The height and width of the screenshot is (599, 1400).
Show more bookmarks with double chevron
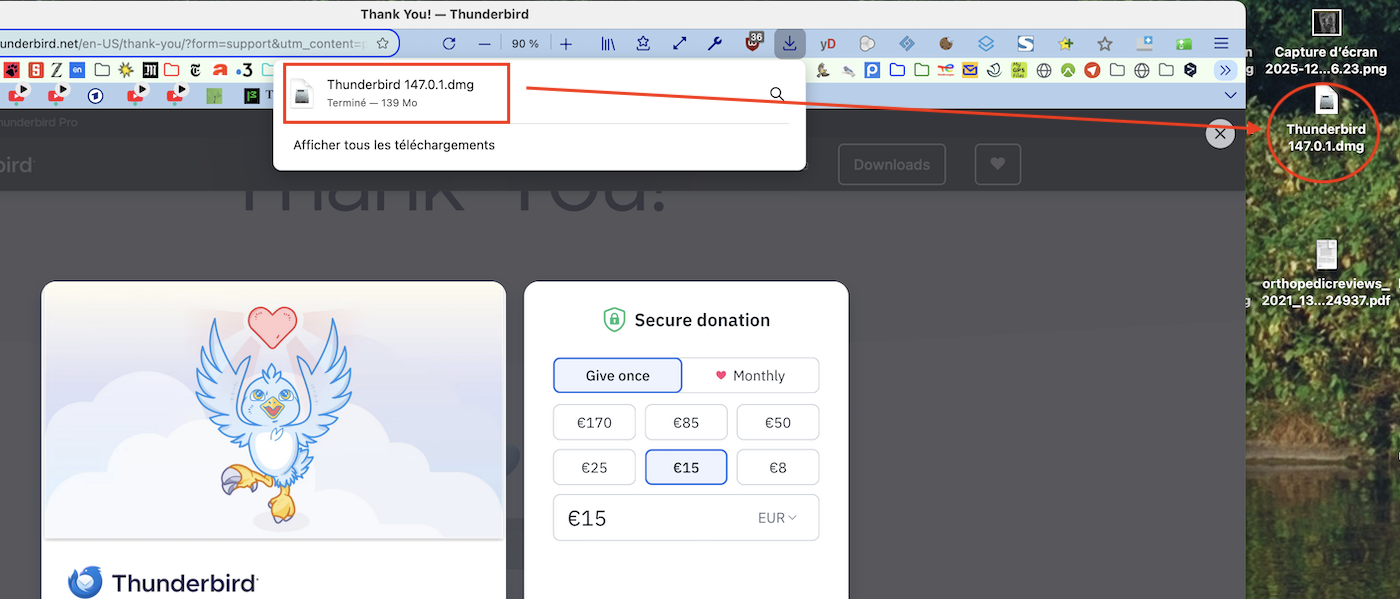pos(1224,70)
